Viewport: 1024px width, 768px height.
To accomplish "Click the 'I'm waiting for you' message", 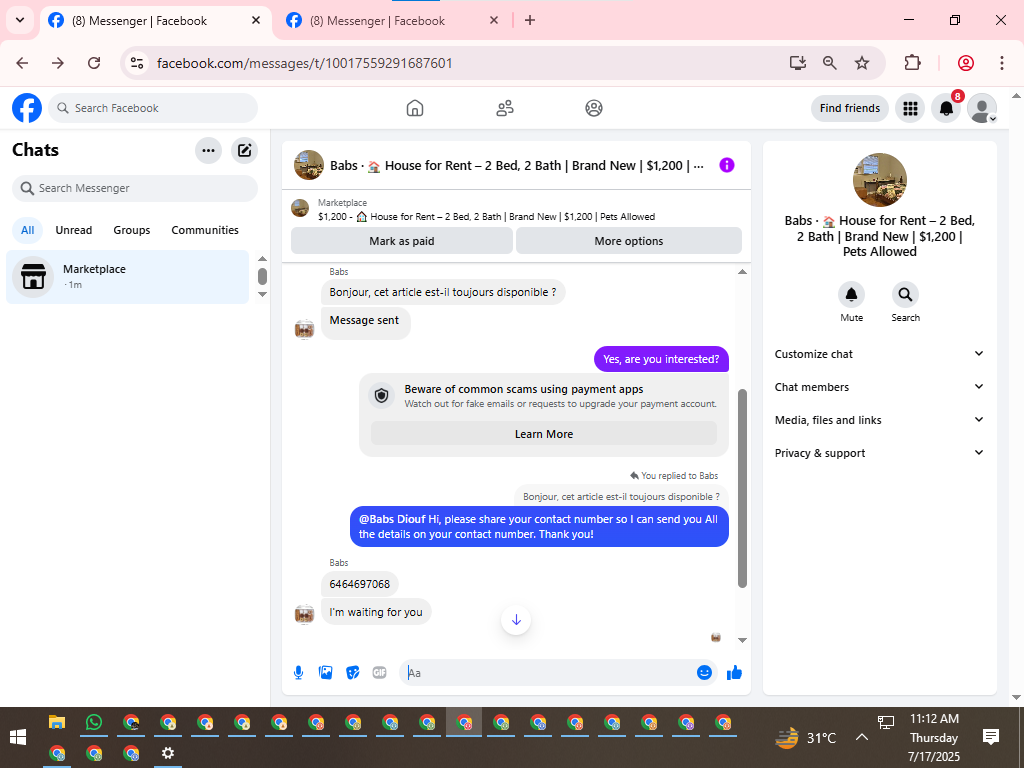I will tap(376, 612).
